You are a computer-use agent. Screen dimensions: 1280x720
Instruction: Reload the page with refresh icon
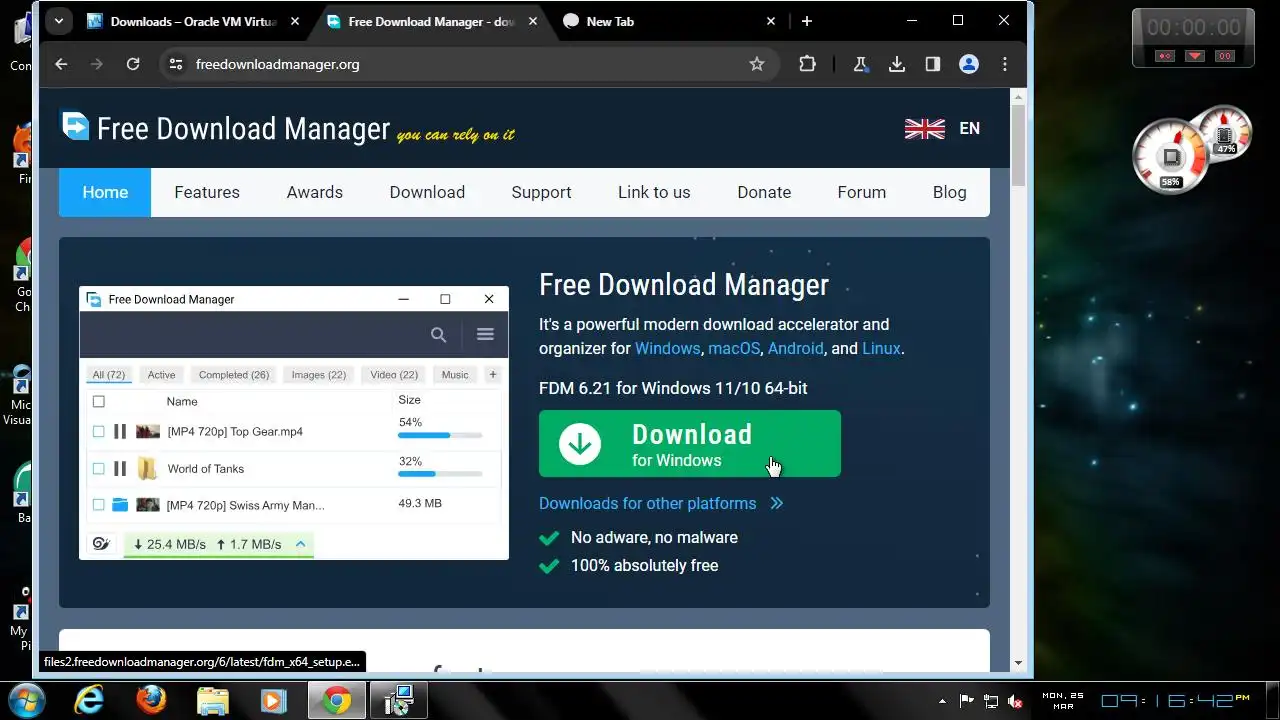click(133, 64)
